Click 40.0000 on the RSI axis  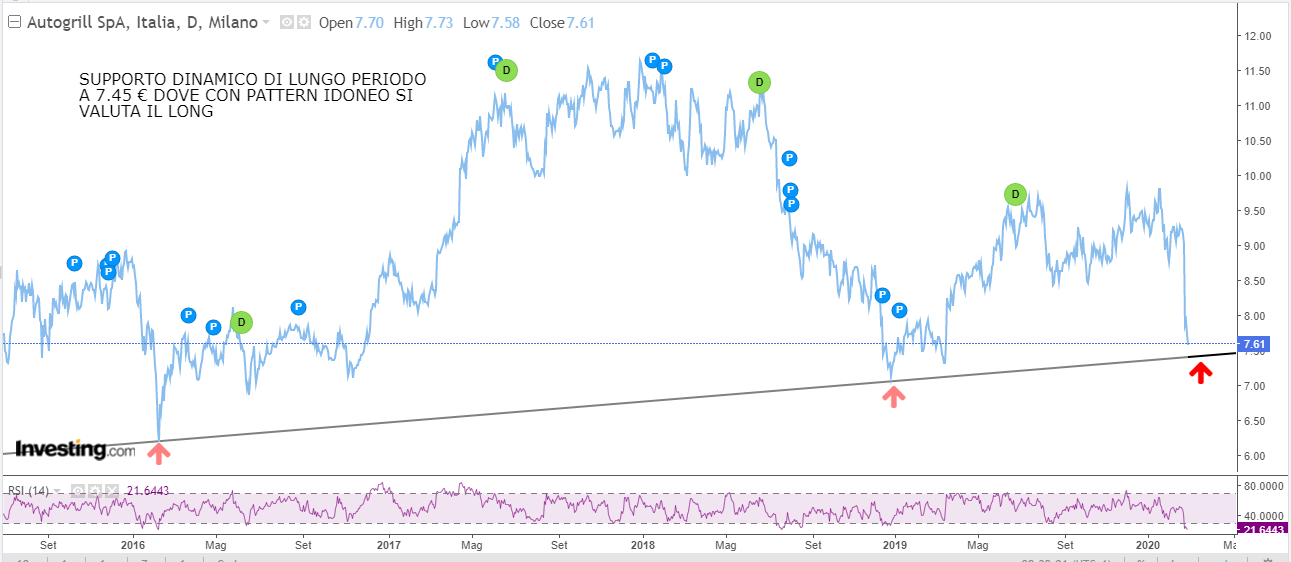[x=1264, y=514]
